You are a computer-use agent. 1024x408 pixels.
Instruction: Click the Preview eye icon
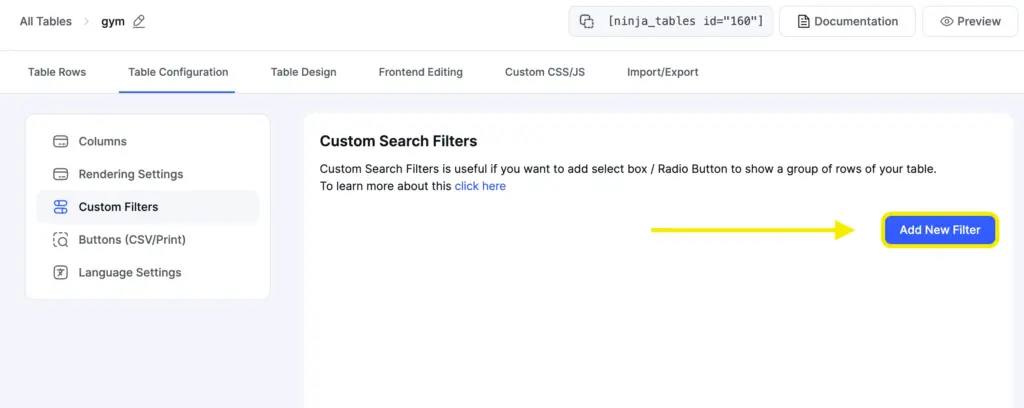pos(946,22)
